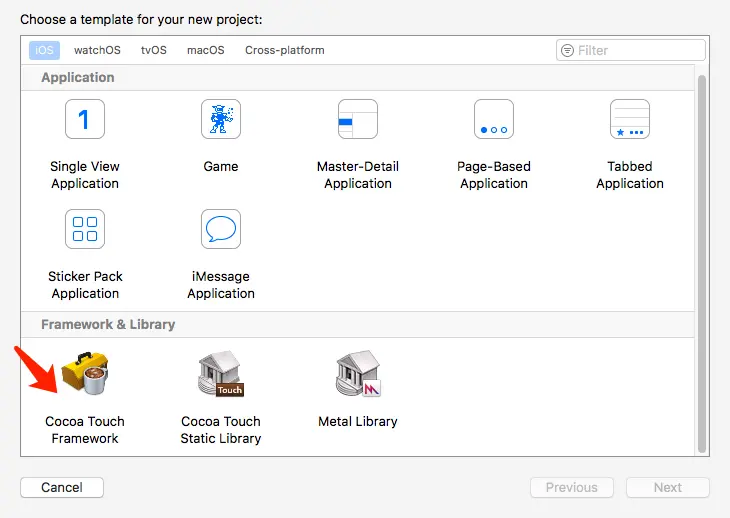This screenshot has height=518, width=730.
Task: Pick the Page-Based Application icon
Action: 493,120
